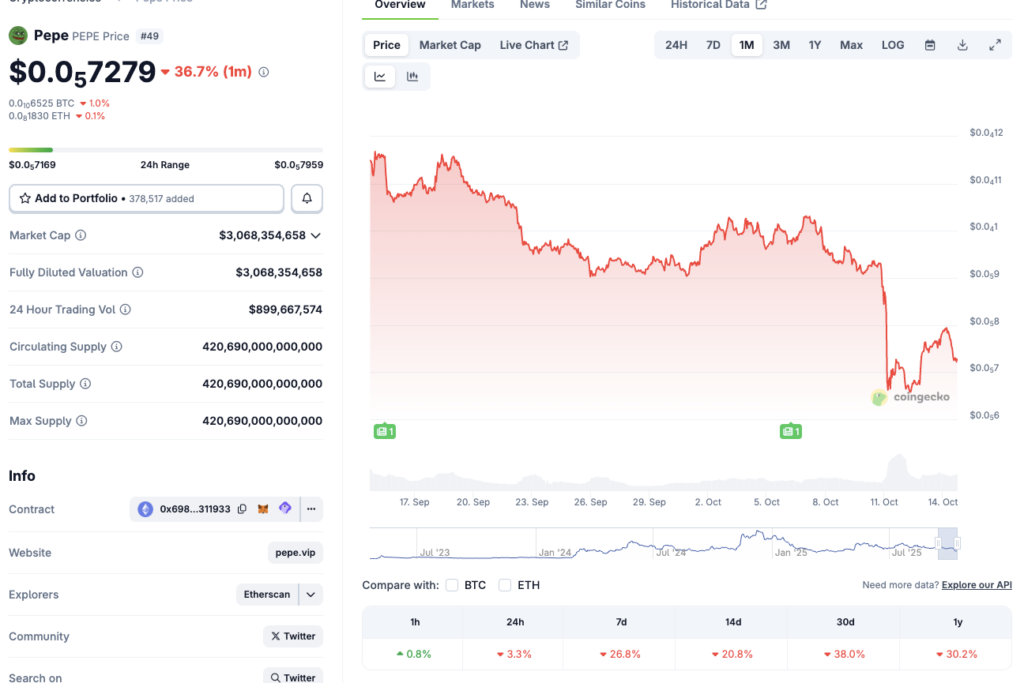Download the chart data
Image resolution: width=1024 pixels, height=683 pixels.
point(962,45)
